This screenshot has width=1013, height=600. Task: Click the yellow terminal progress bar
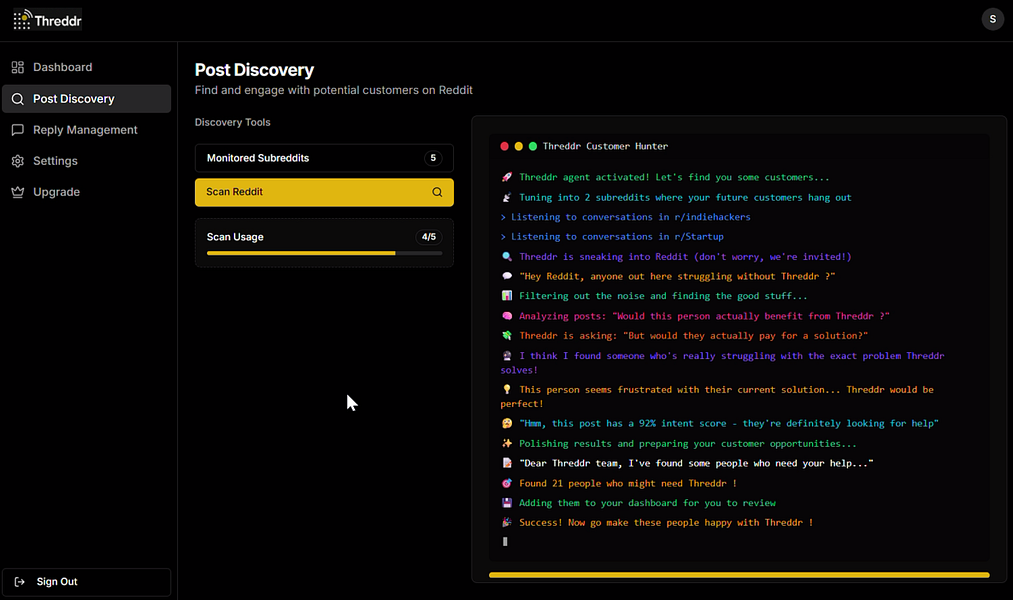[739, 575]
